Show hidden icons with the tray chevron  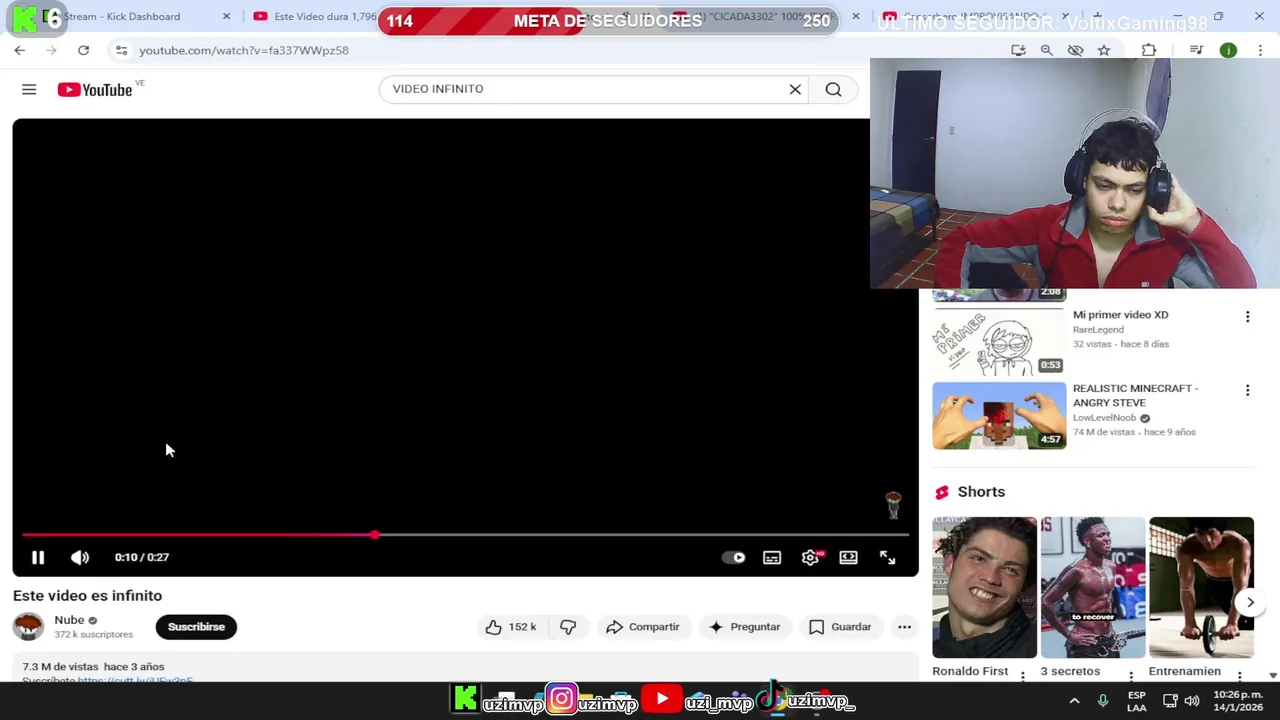(1074, 701)
